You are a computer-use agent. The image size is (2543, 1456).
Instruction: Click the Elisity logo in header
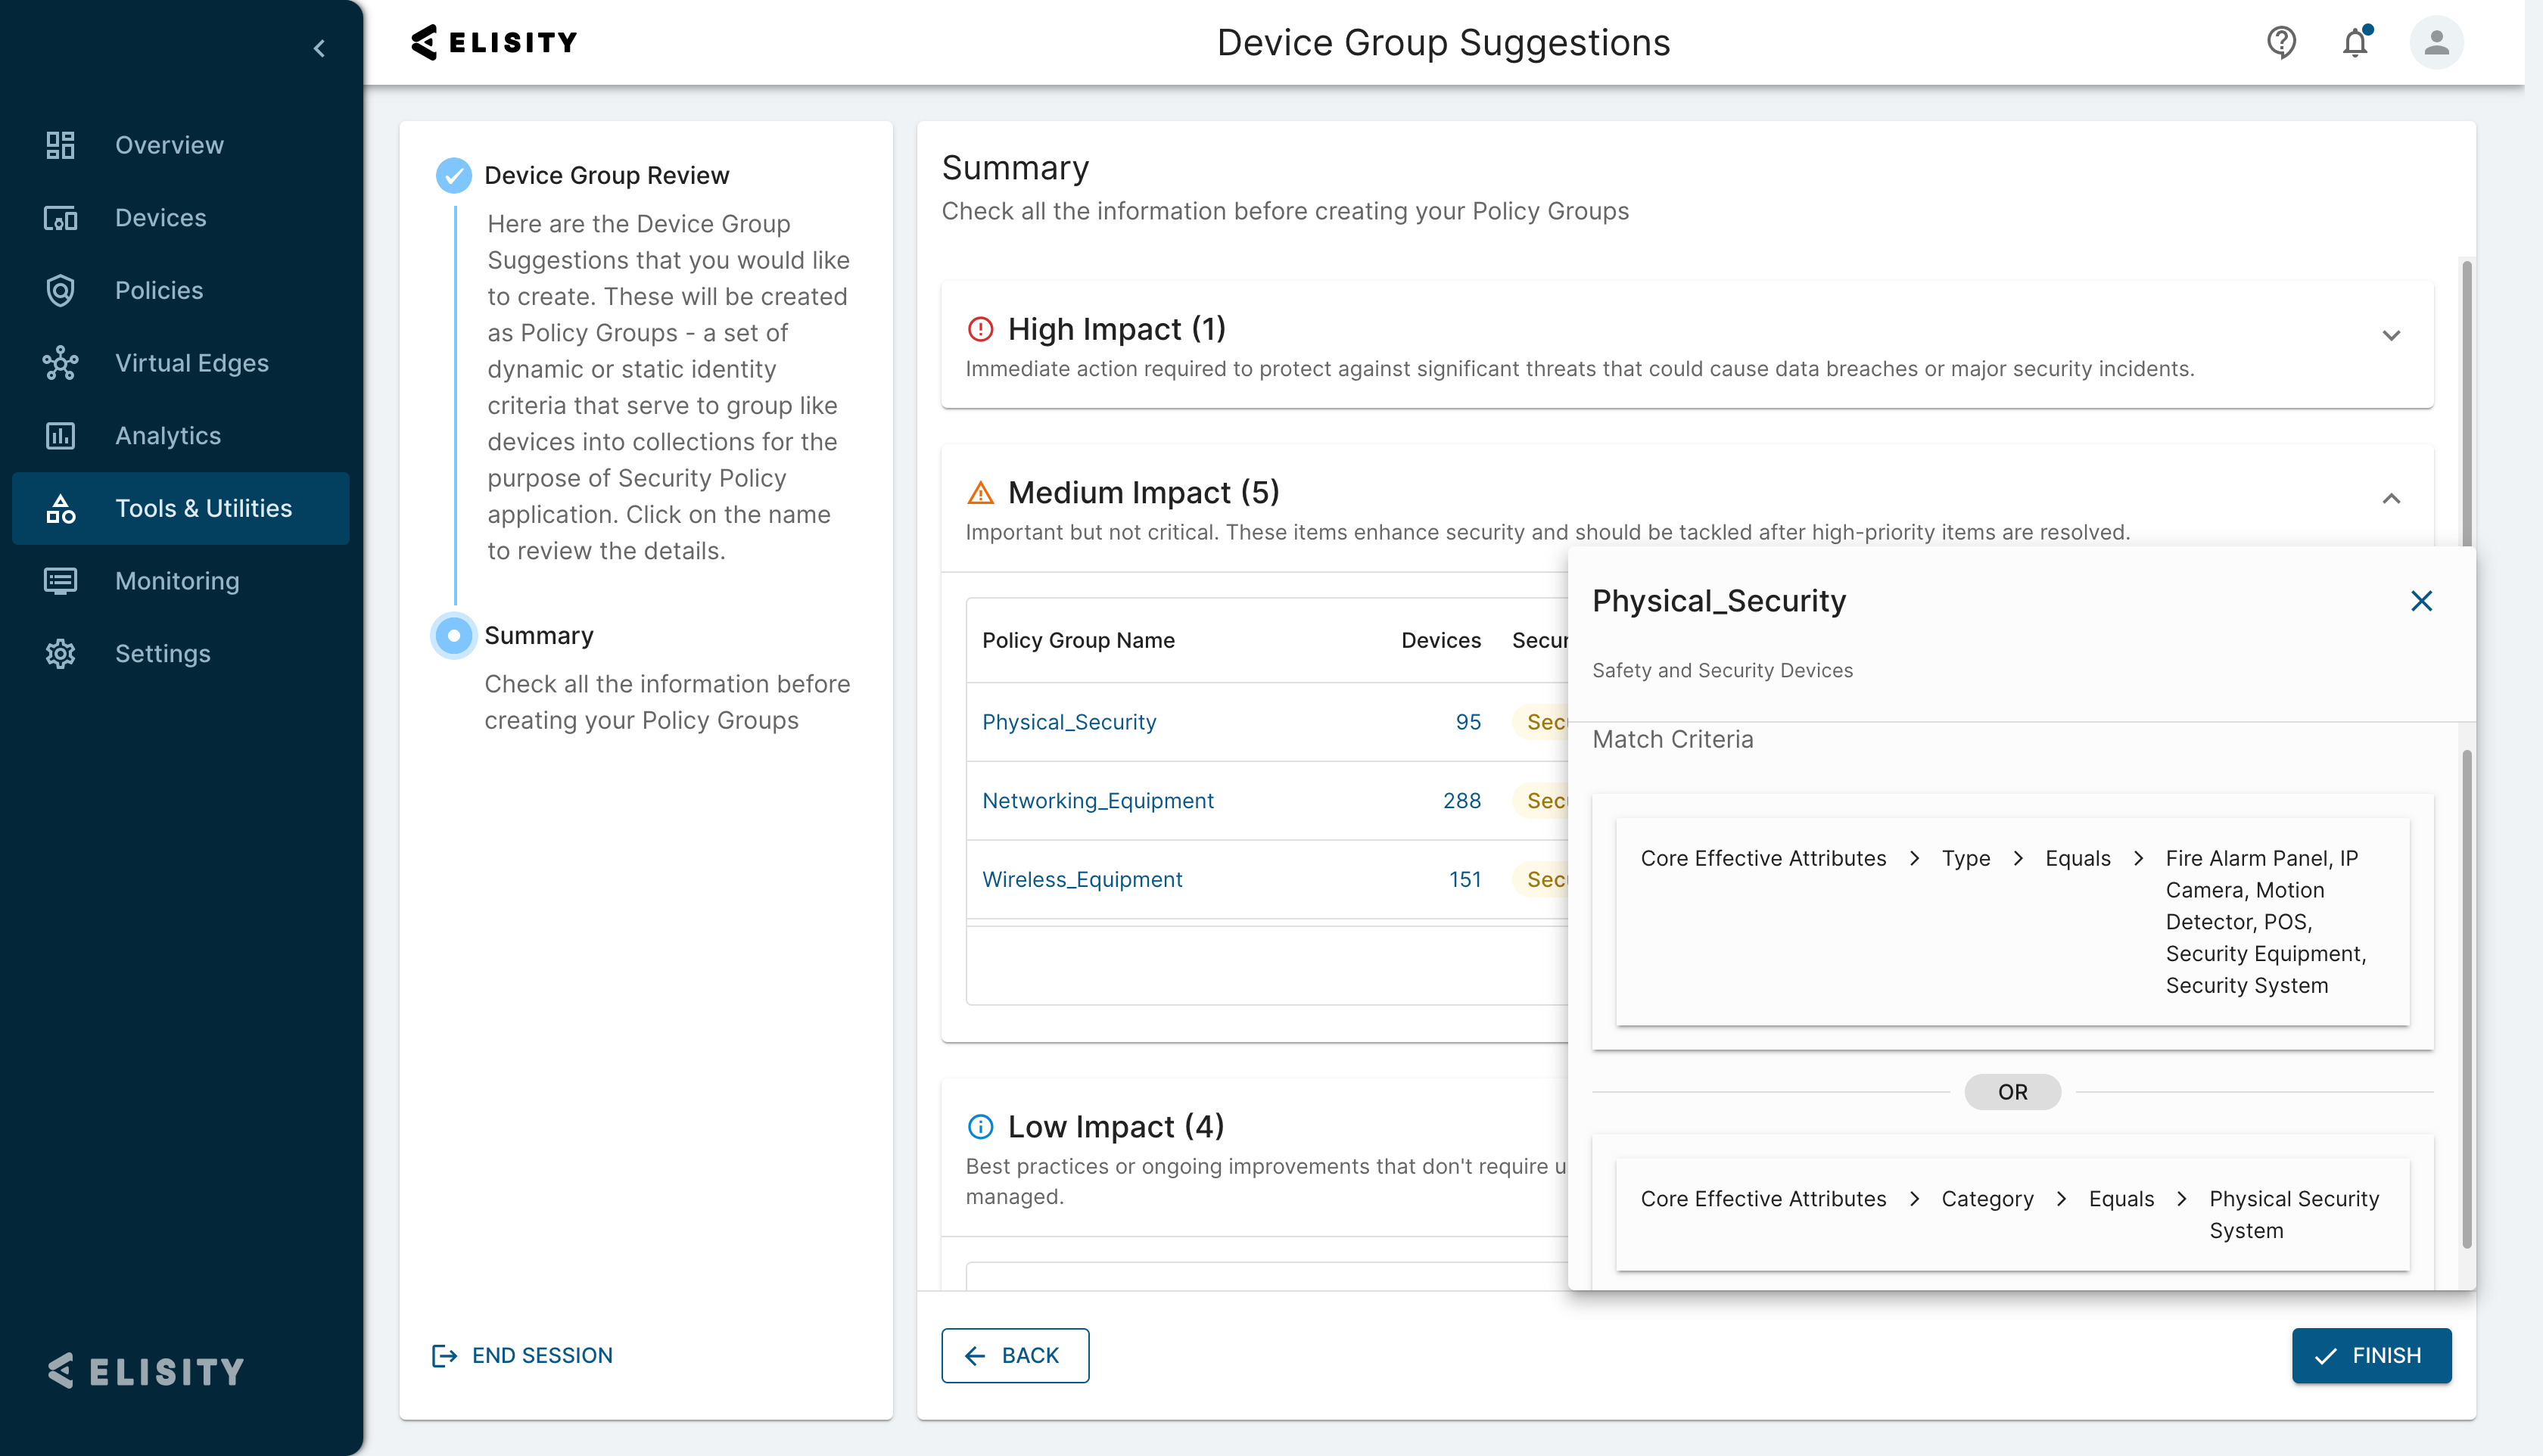494,42
